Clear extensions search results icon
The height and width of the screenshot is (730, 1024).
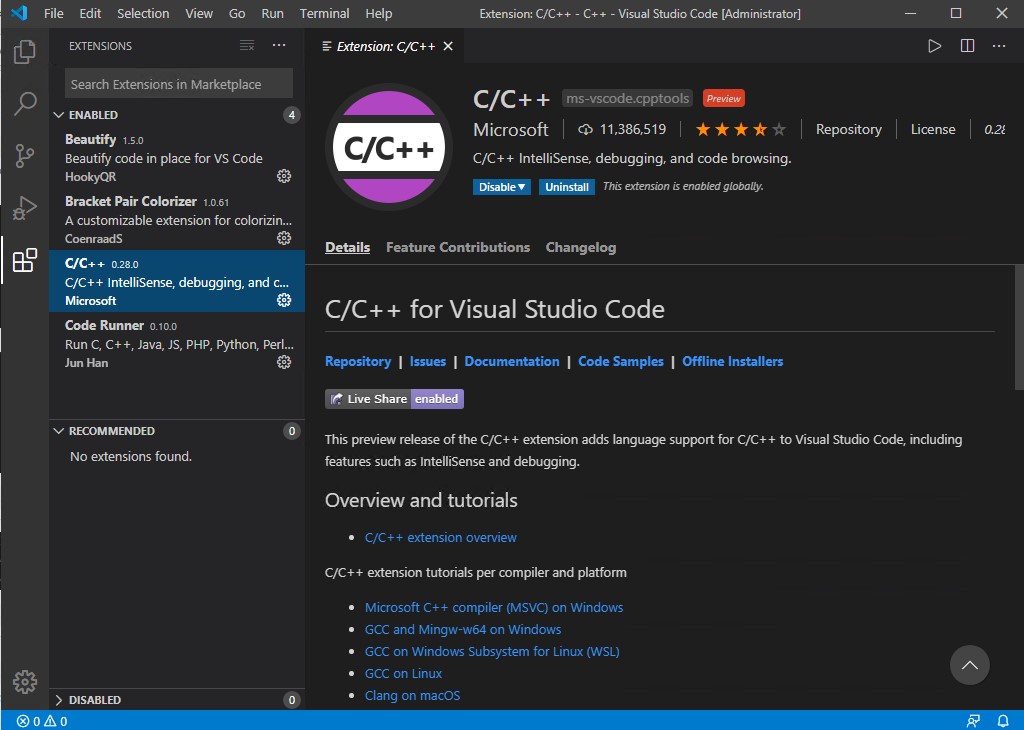pos(247,45)
